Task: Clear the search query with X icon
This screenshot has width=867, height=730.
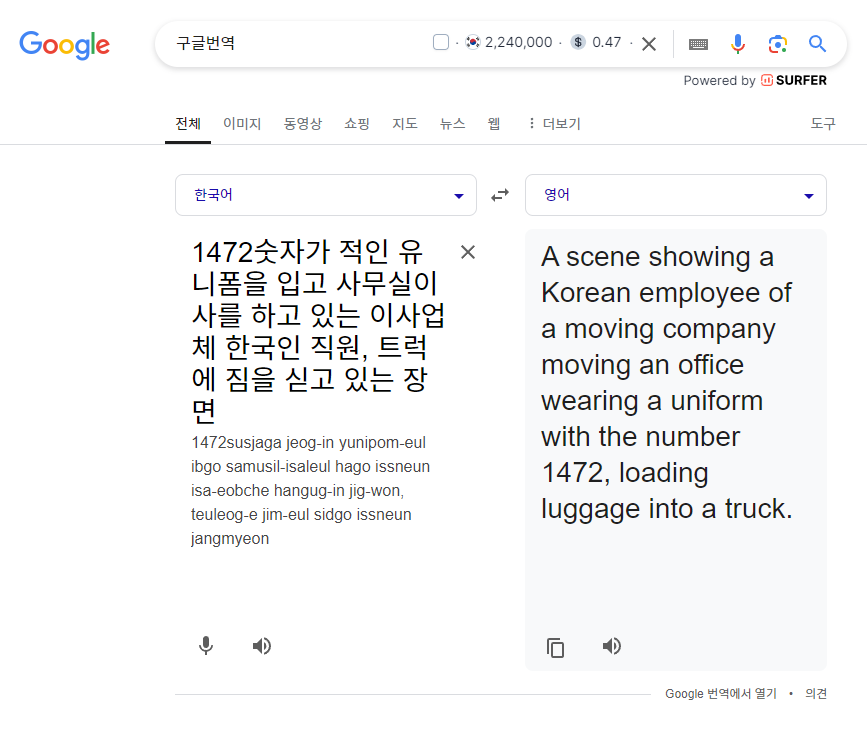Action: (x=649, y=44)
